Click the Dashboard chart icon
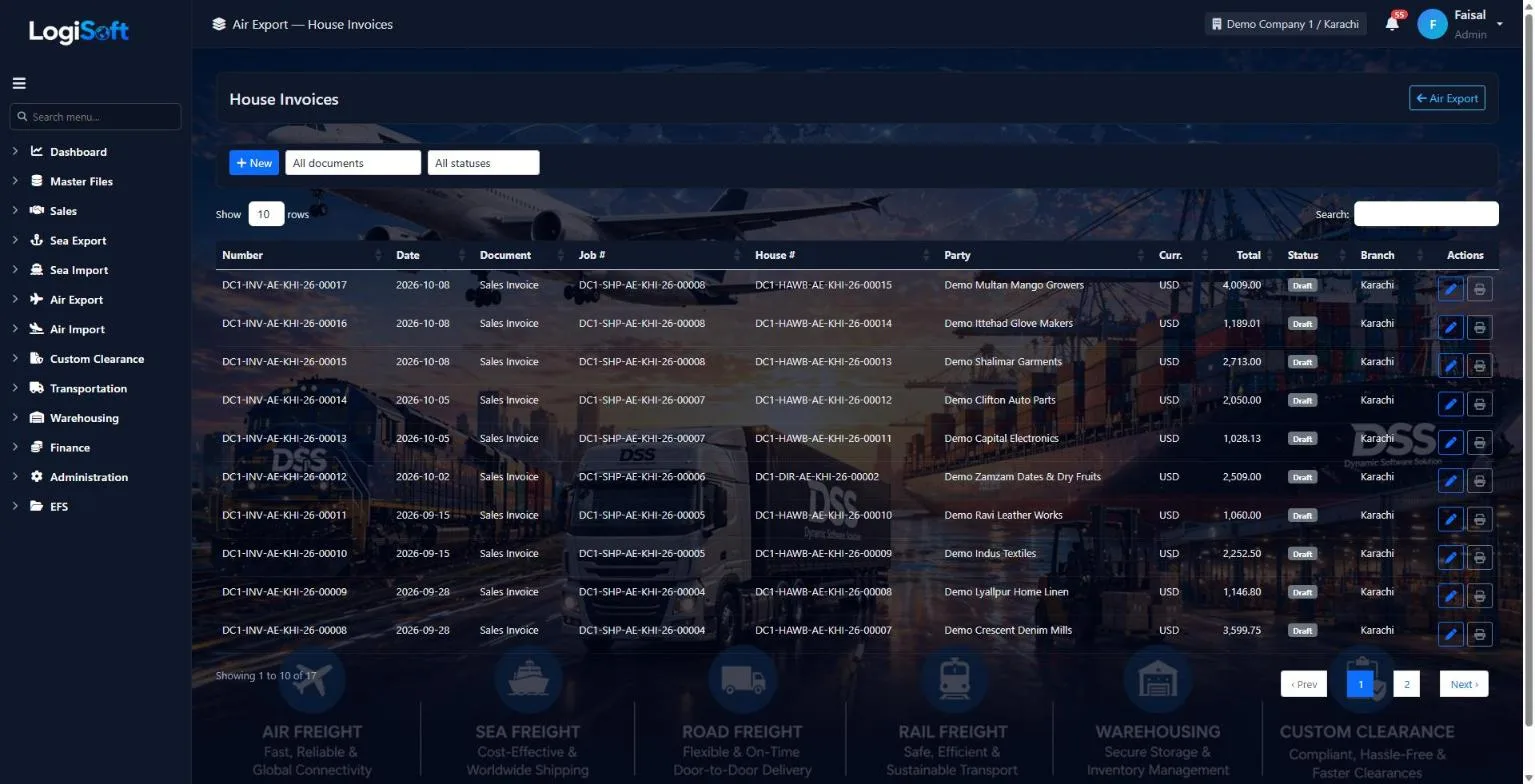1535x784 pixels. pos(37,152)
